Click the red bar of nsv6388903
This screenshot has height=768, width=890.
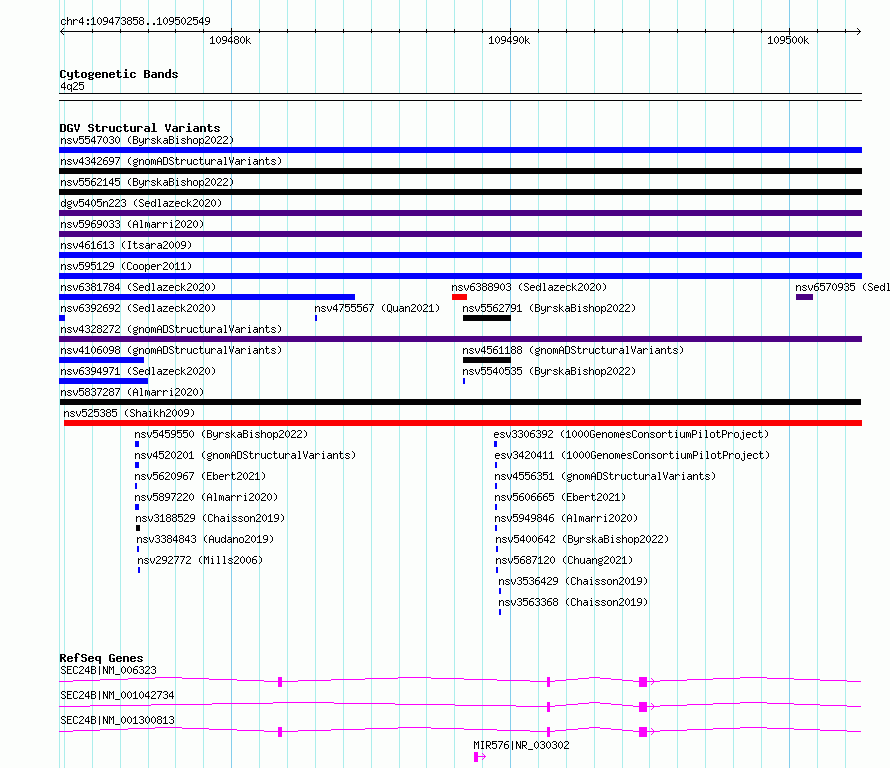point(459,297)
